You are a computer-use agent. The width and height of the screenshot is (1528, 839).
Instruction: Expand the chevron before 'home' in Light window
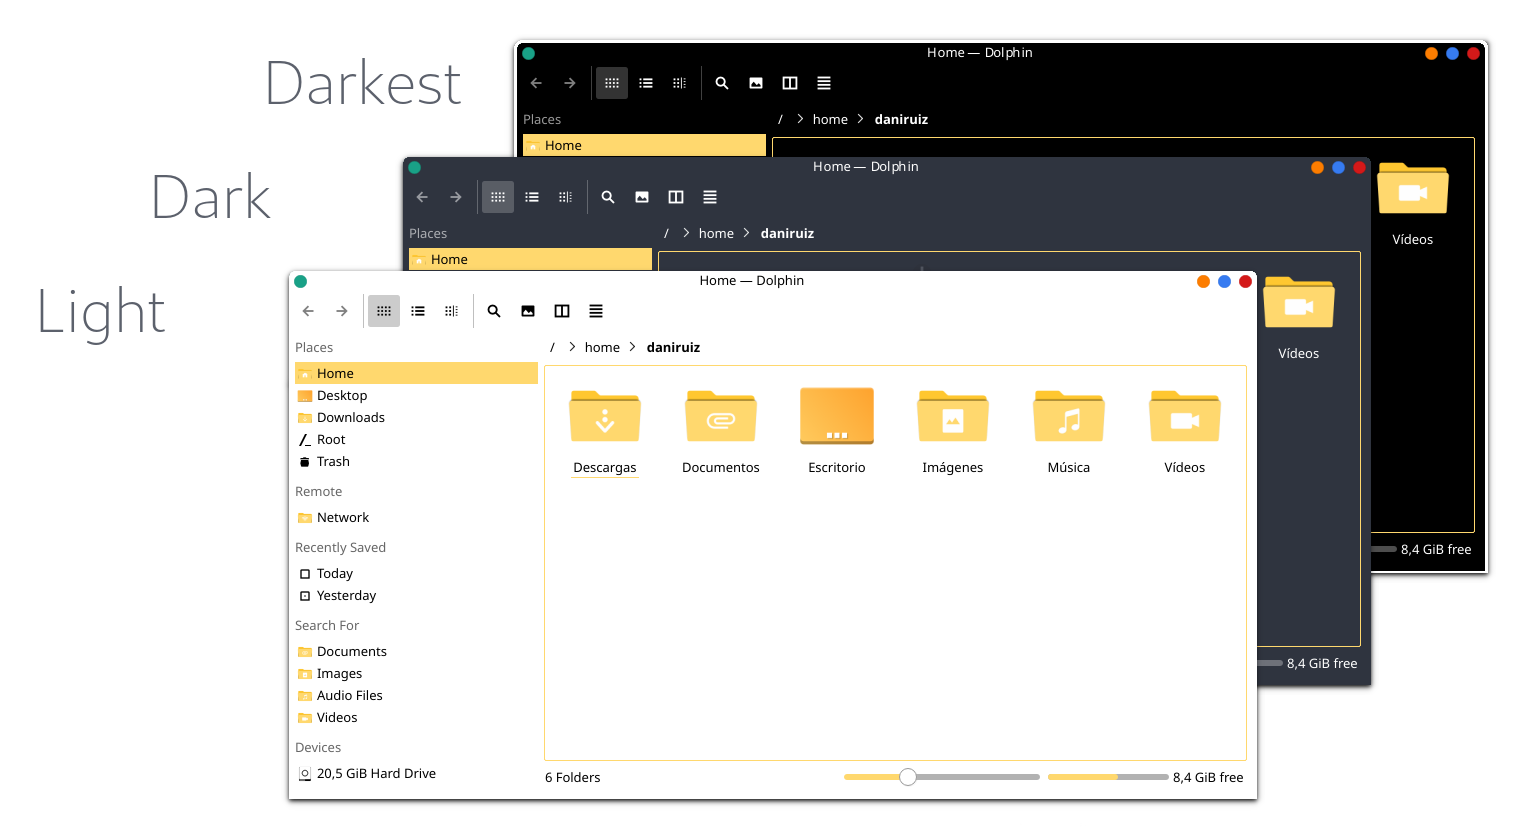click(x=572, y=347)
